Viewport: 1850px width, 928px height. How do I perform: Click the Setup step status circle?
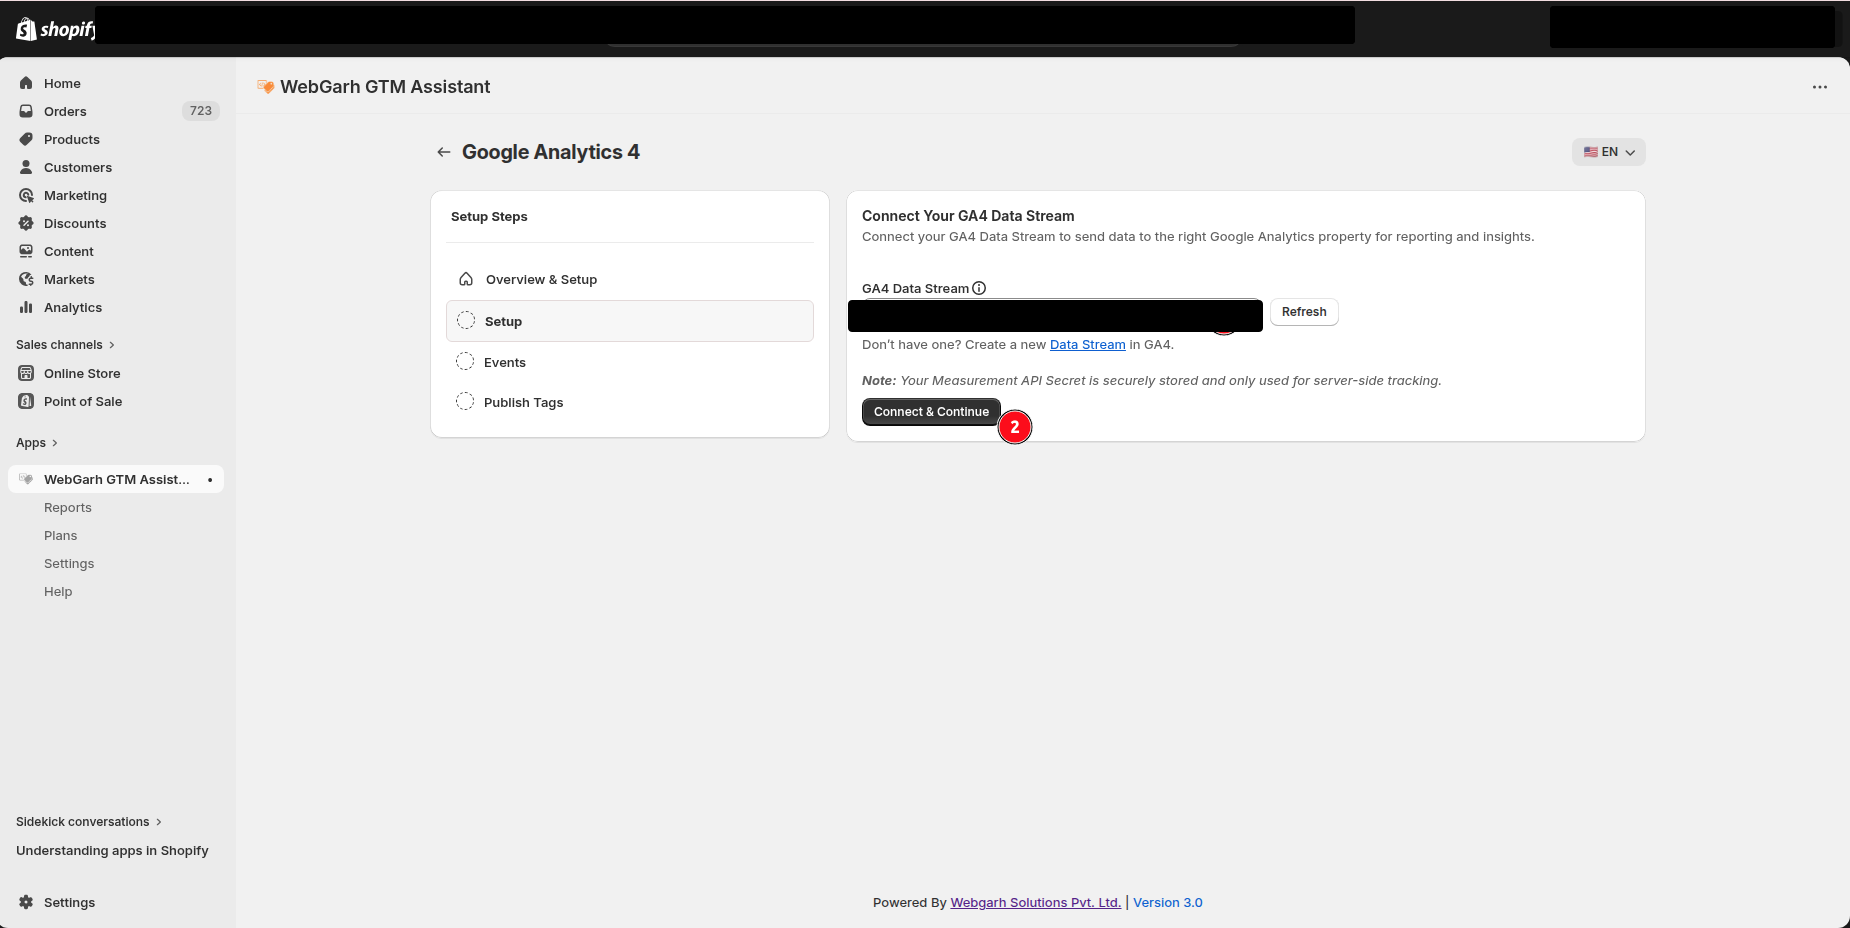click(x=466, y=320)
